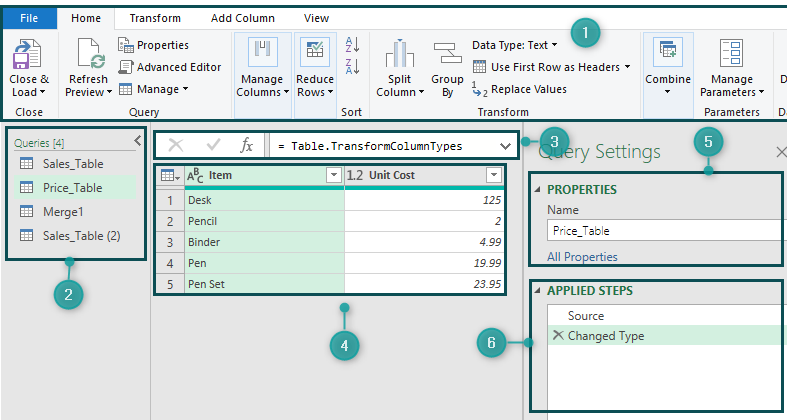Screen dimensions: 787x420
Task: Select the Source applied step
Action: click(x=665, y=316)
